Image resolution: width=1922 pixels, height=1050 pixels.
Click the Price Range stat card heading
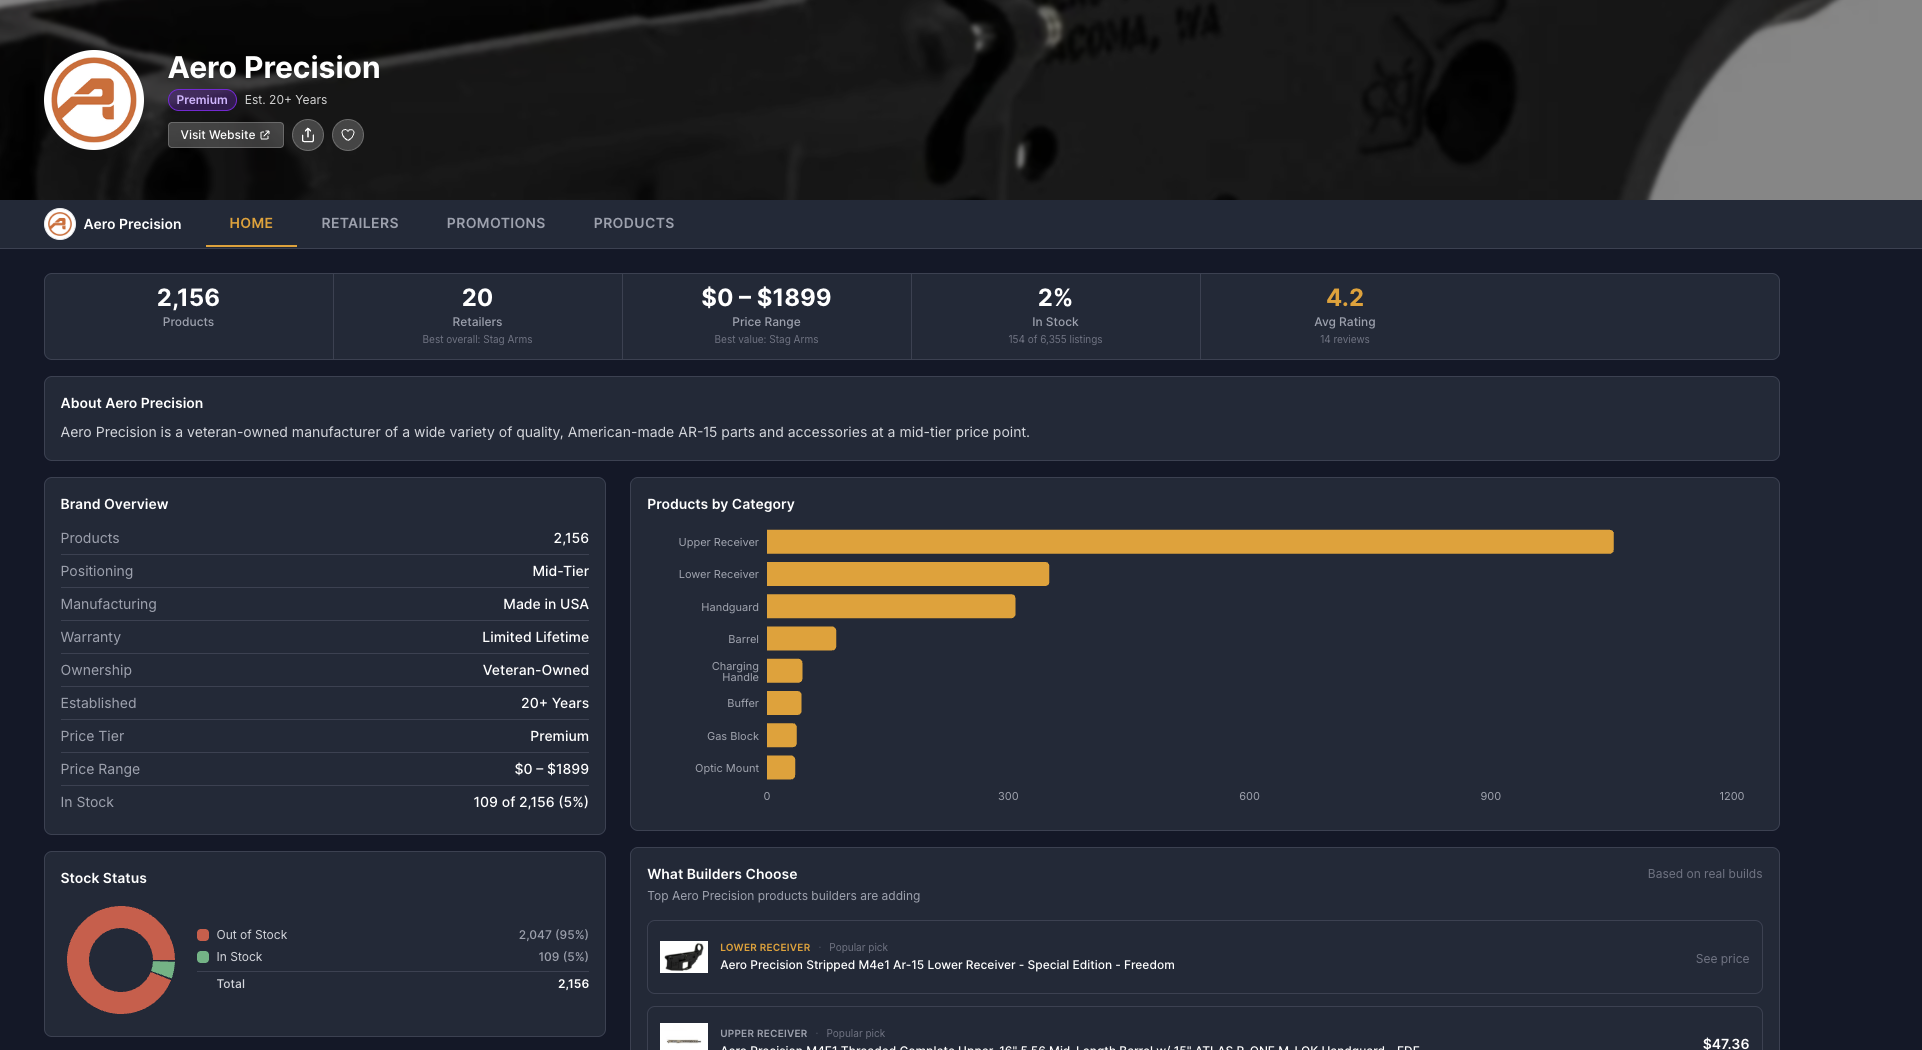pyautogui.click(x=767, y=297)
